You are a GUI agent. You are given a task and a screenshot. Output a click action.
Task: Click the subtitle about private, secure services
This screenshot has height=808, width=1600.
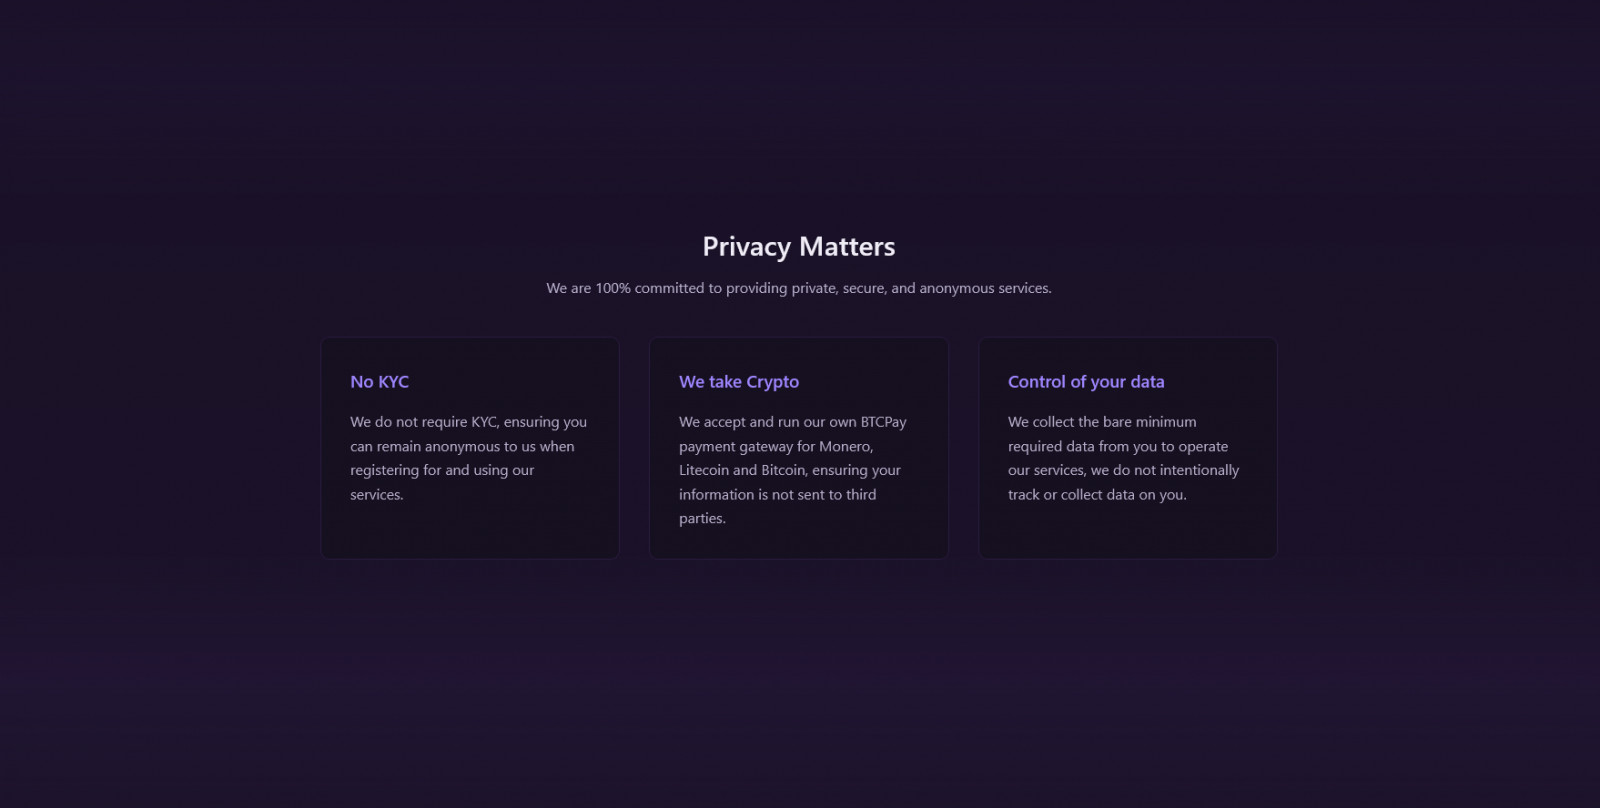coord(798,288)
